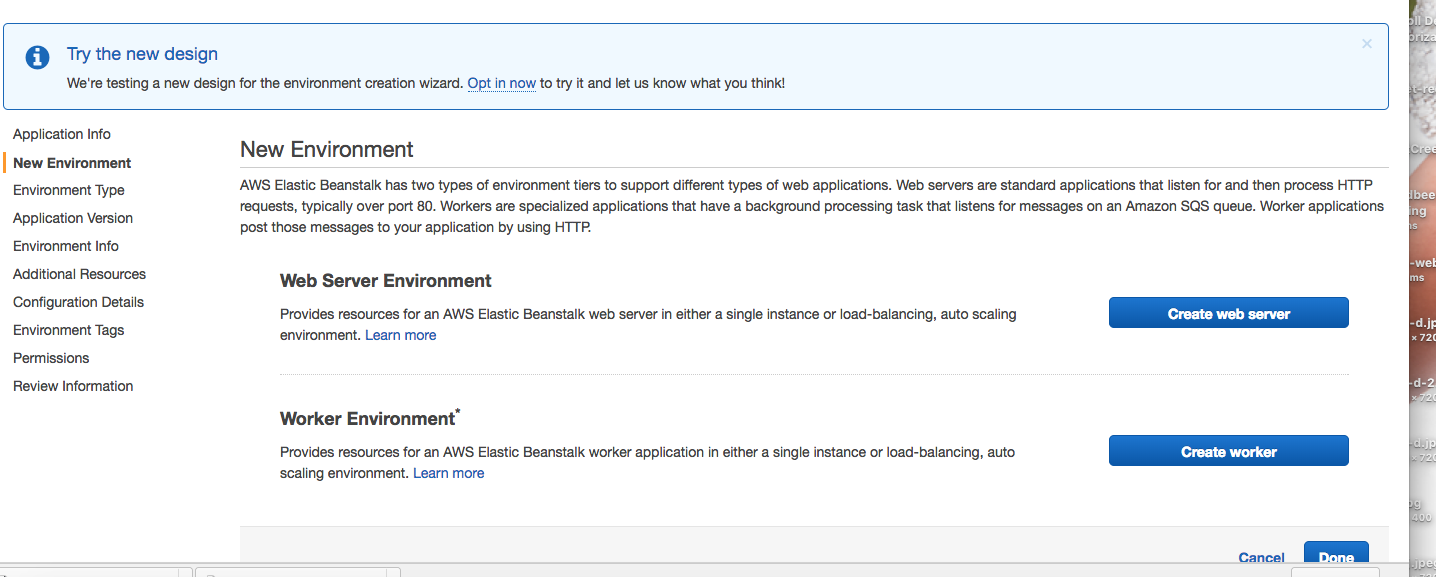Open Application Version step

73,218
